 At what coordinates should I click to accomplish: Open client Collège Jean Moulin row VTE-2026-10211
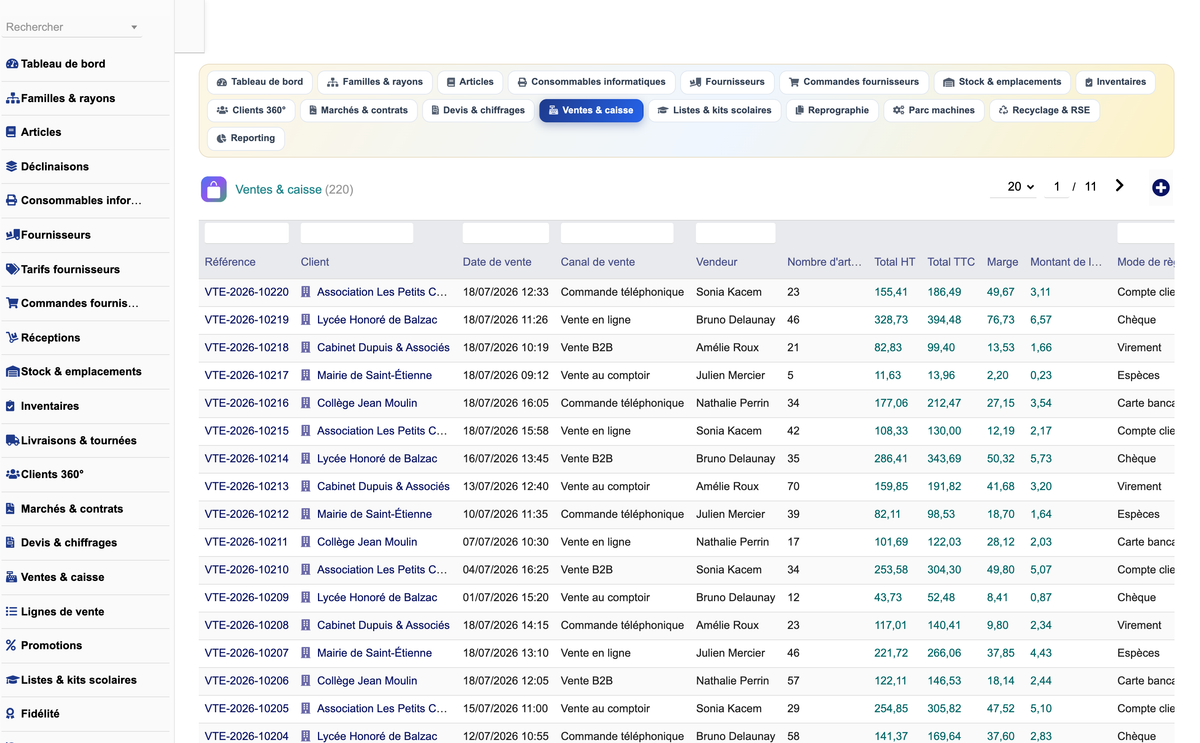pos(367,542)
